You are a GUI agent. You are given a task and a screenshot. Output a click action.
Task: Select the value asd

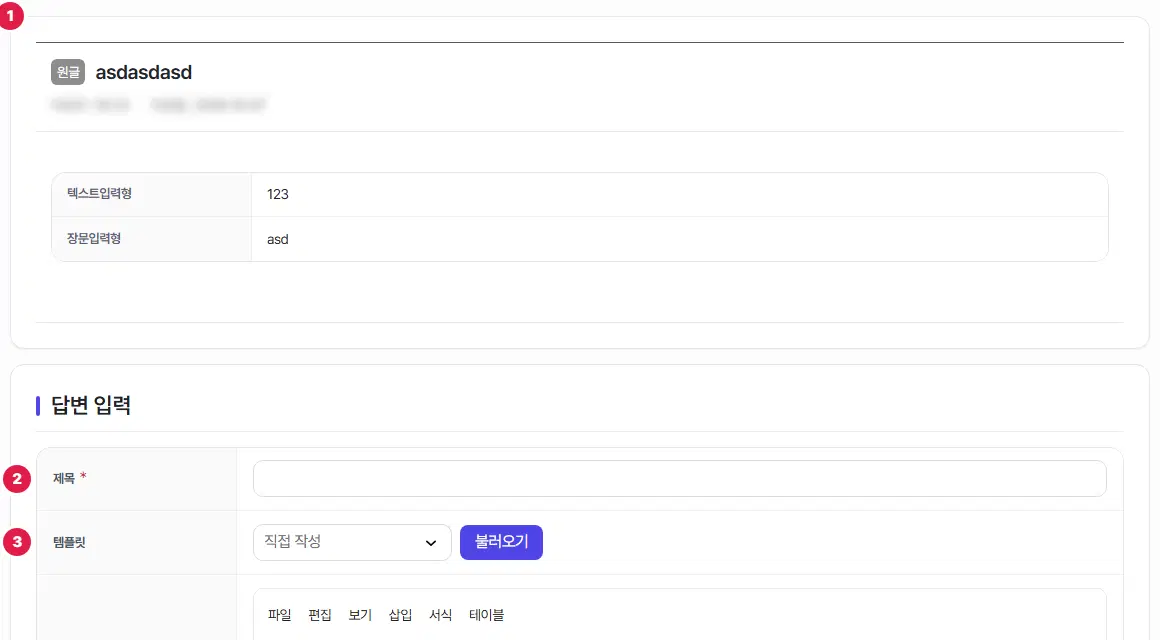(277, 240)
